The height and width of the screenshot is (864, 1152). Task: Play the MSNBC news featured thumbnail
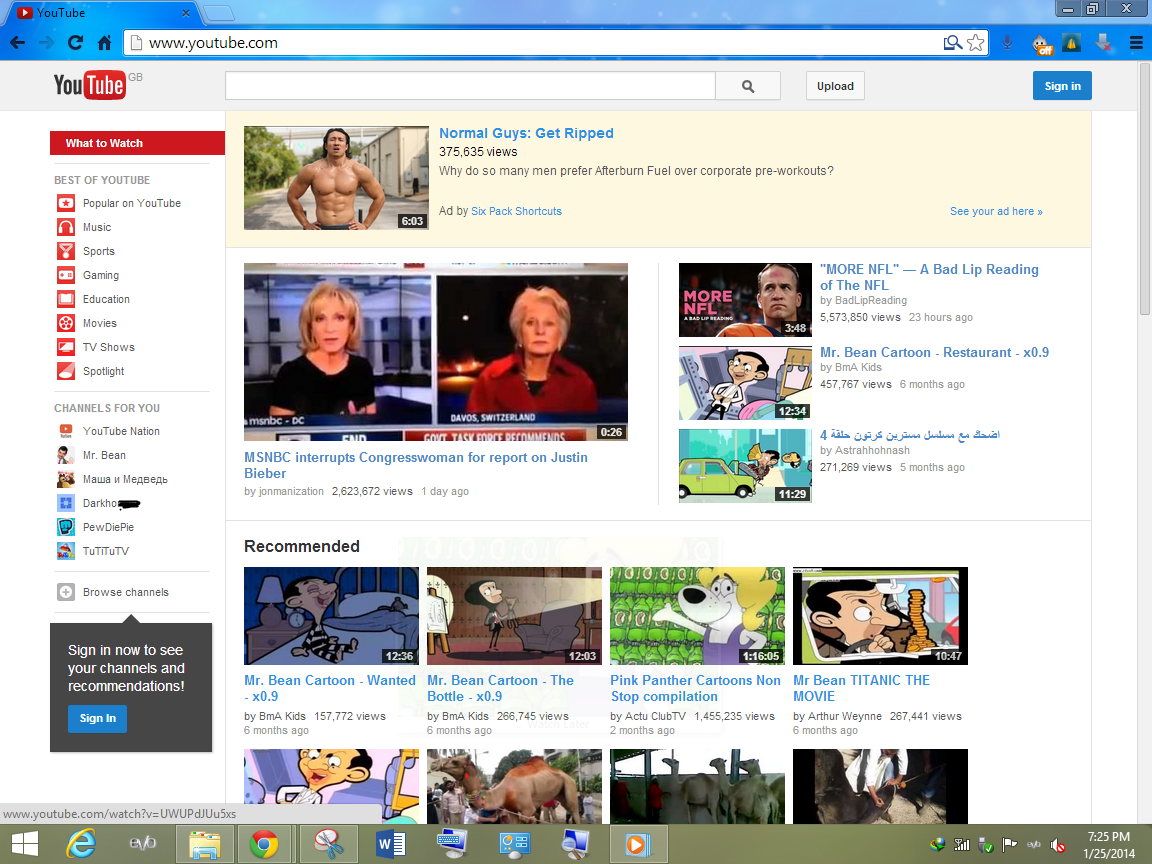(x=436, y=352)
